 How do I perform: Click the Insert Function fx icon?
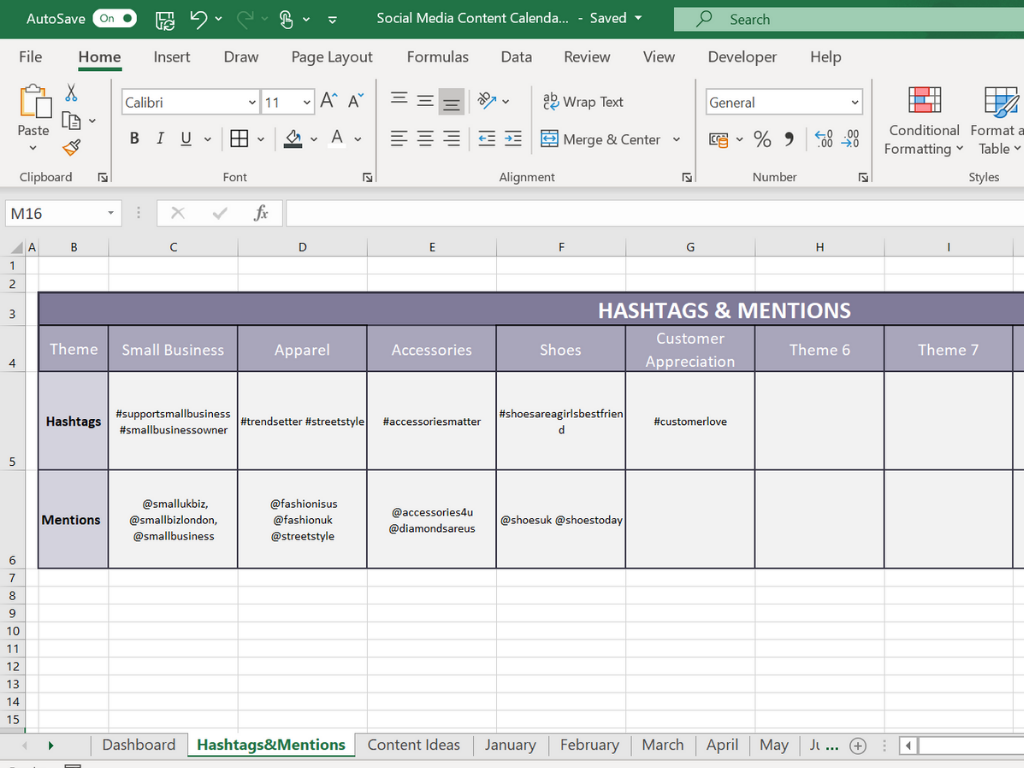point(261,213)
